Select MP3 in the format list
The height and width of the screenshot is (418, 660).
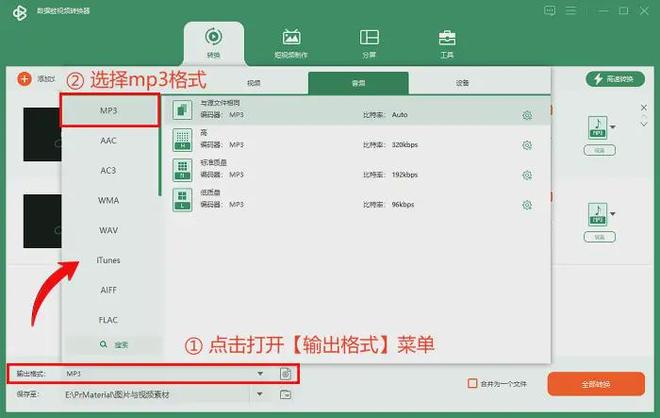pos(109,110)
